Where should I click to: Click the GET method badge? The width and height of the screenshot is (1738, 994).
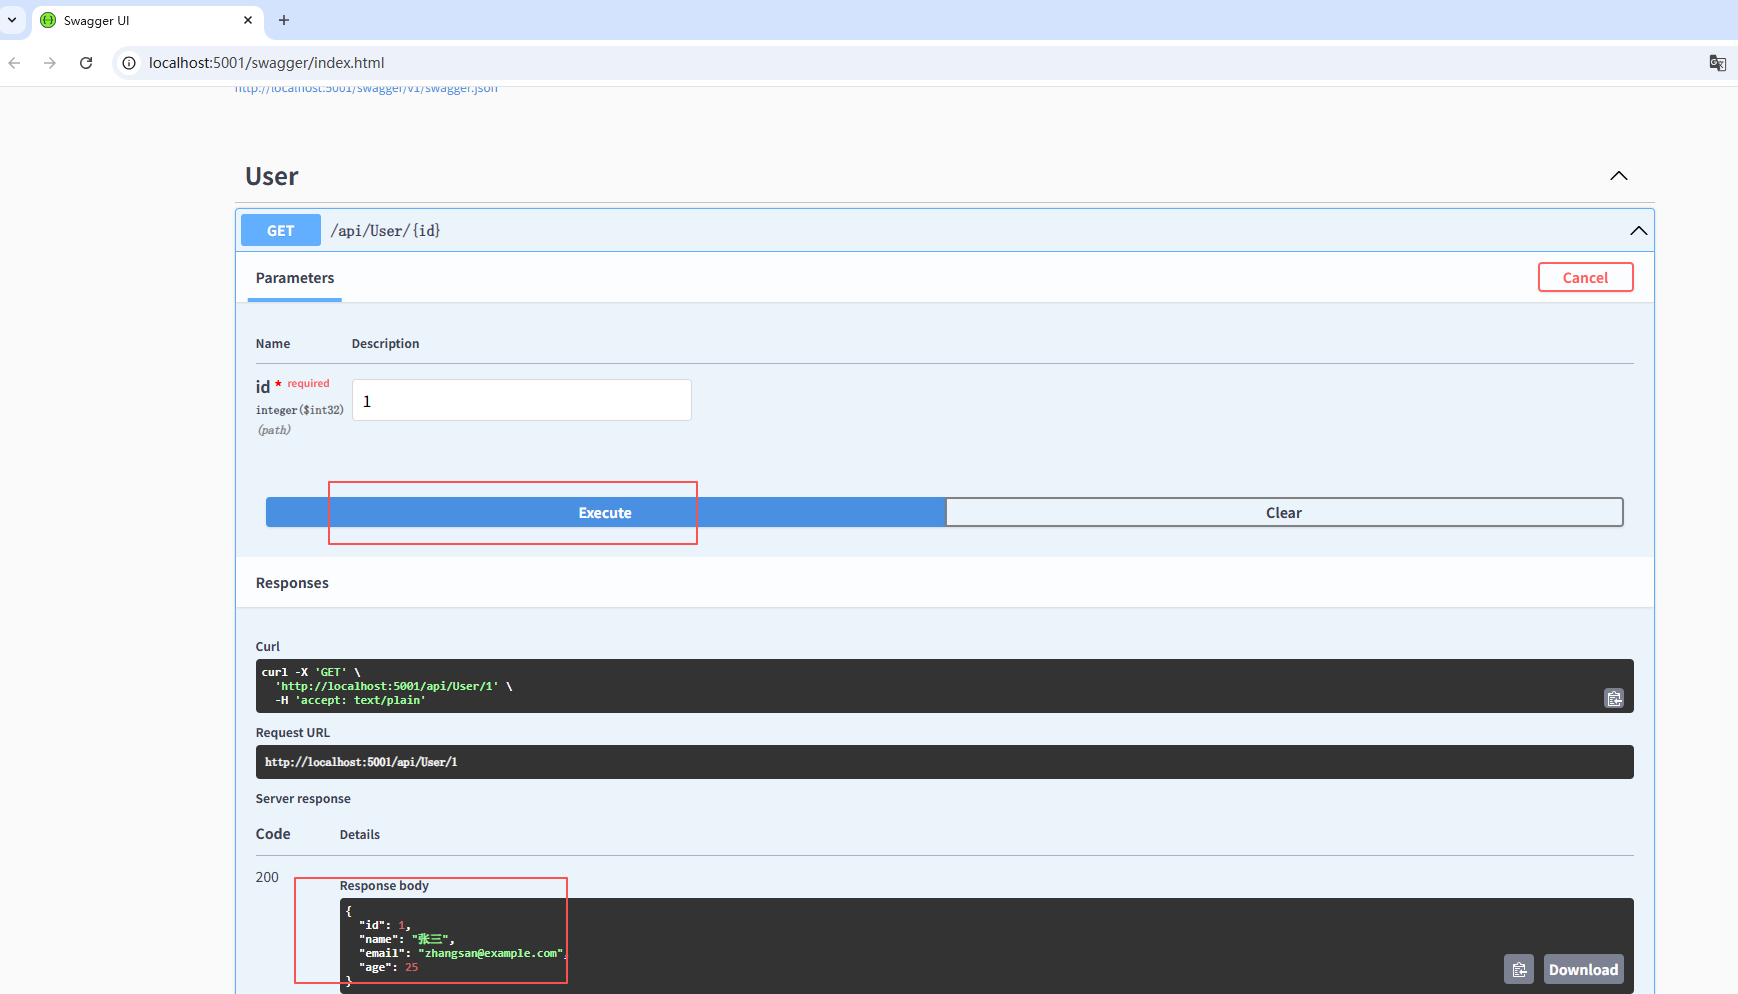tap(281, 231)
